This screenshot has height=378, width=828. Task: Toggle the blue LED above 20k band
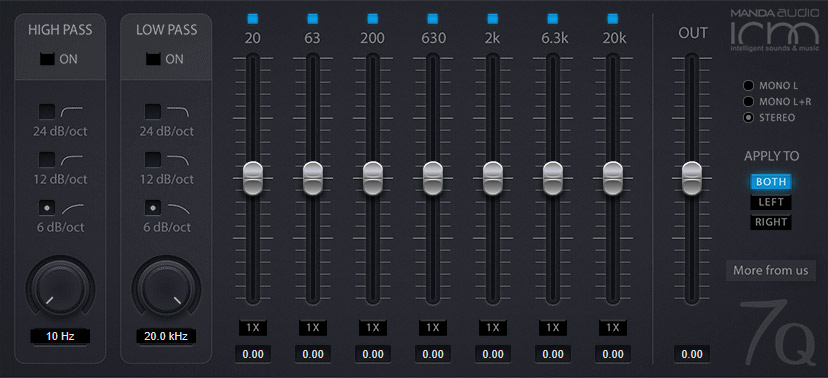tap(613, 19)
